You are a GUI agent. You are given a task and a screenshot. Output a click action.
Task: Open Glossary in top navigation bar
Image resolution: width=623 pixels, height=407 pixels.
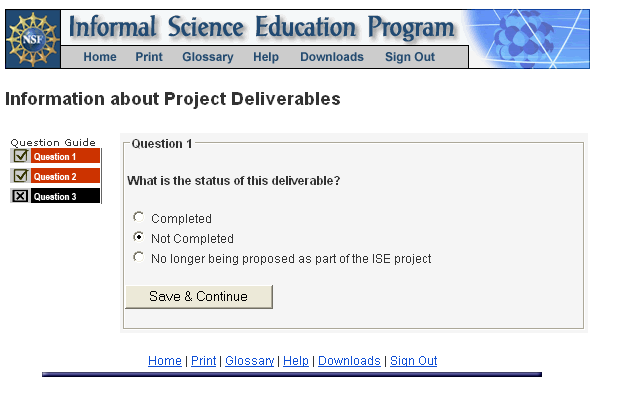tap(208, 57)
